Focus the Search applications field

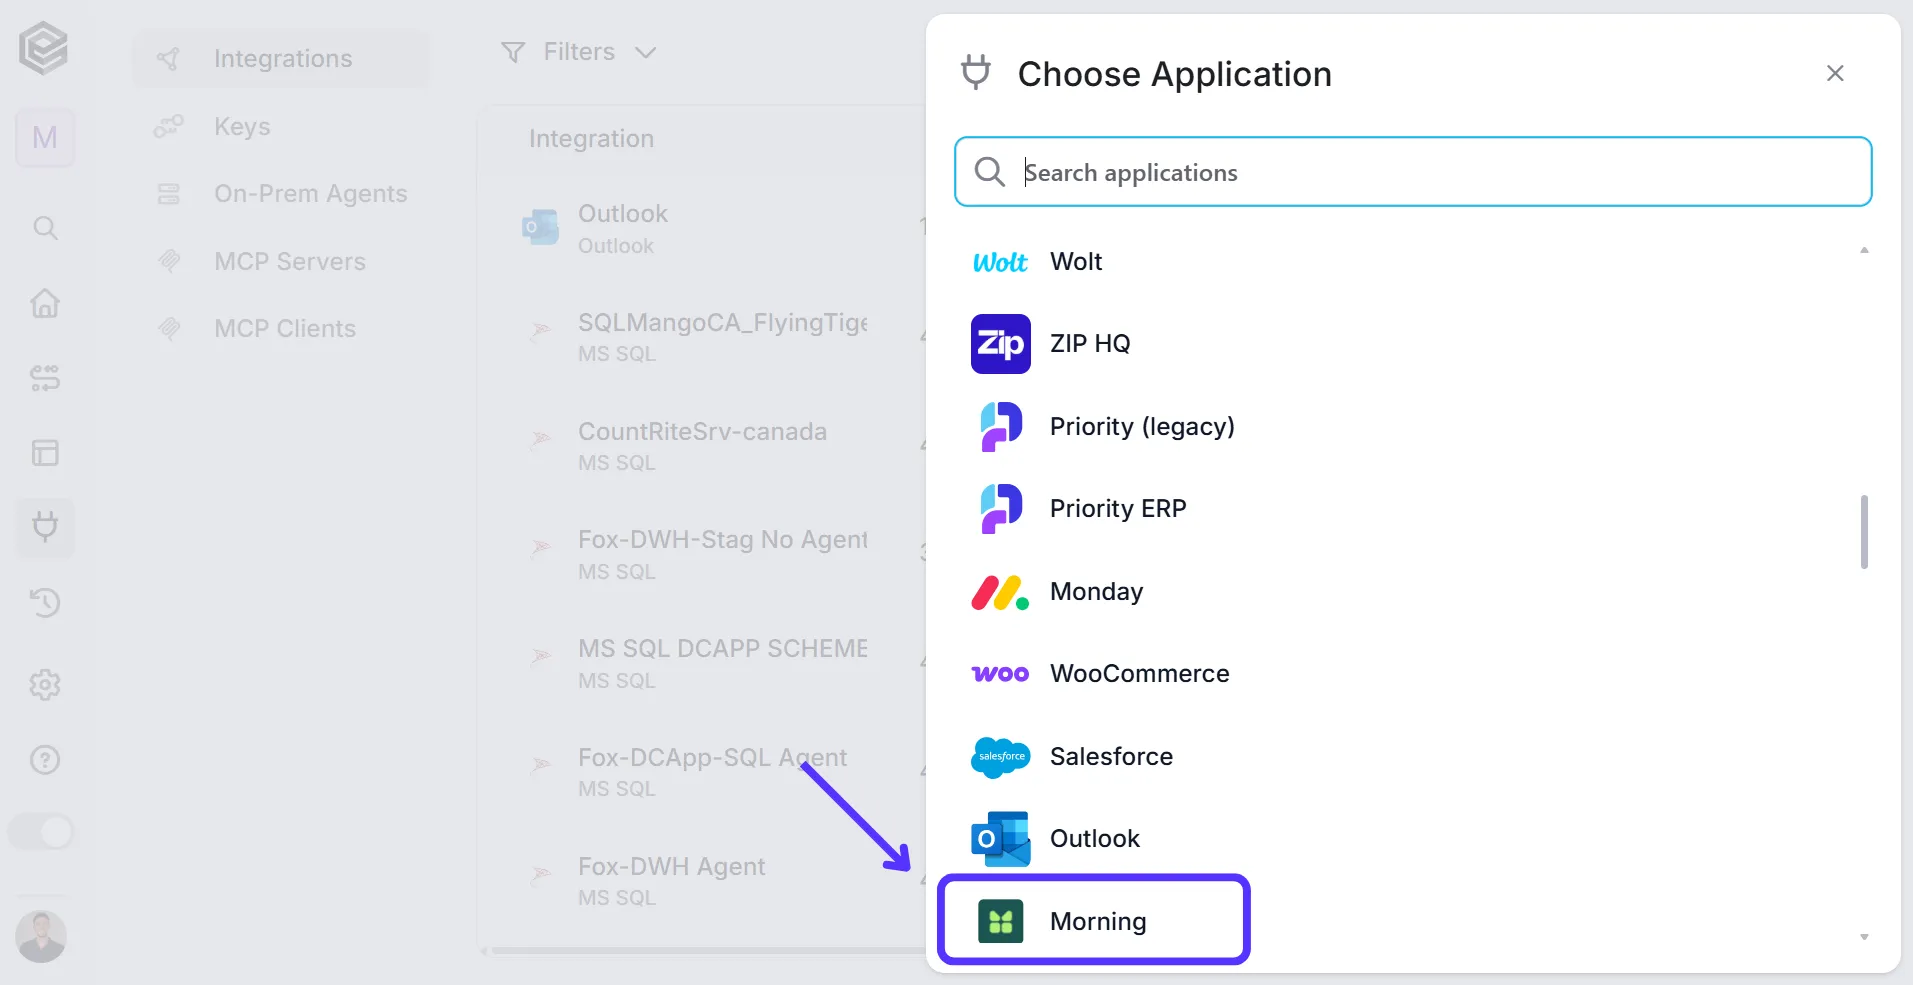coord(1413,172)
